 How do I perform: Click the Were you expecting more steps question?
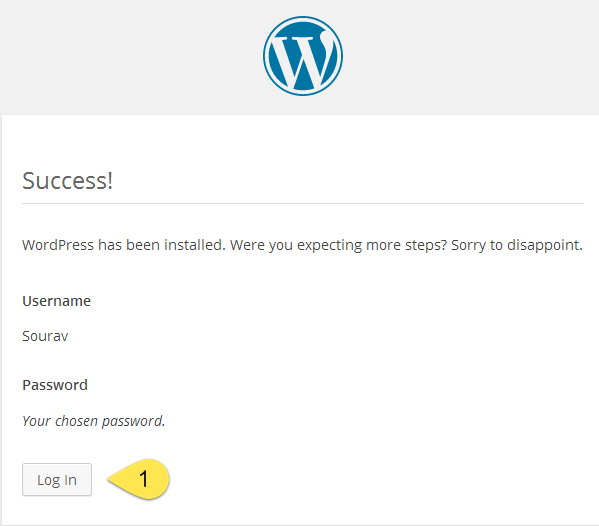pyautogui.click(x=338, y=245)
